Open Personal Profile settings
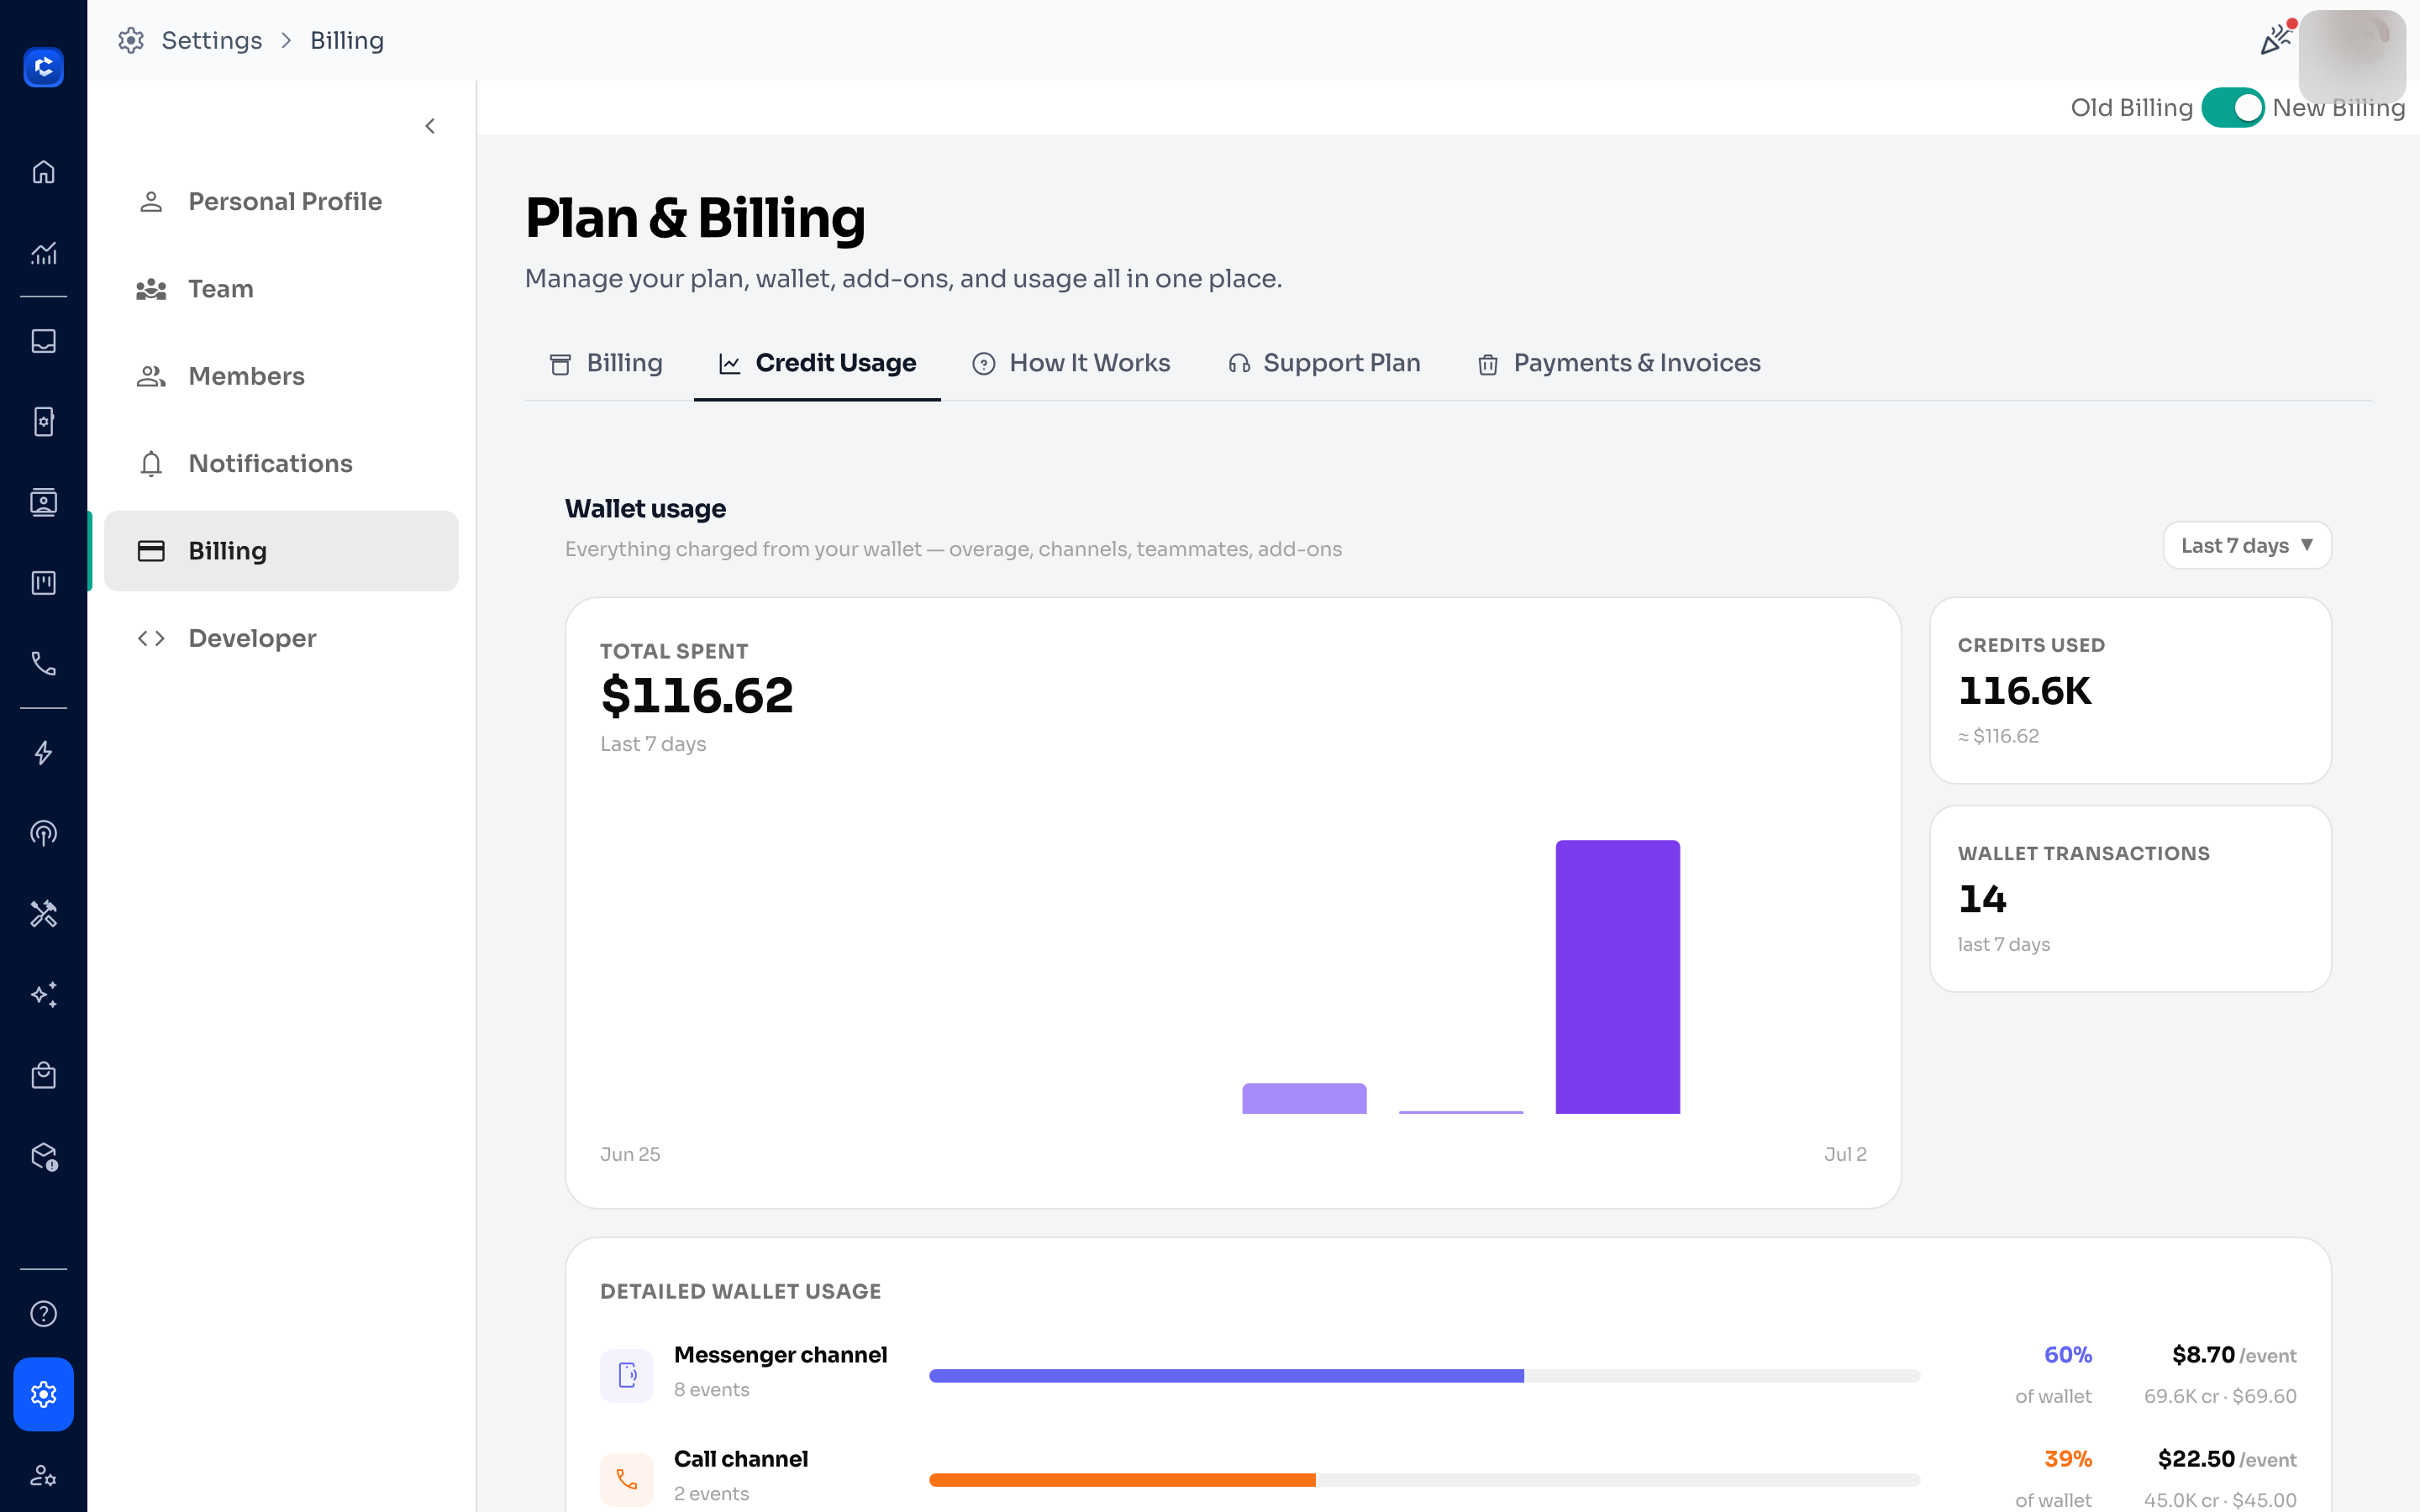This screenshot has width=2420, height=1512. coord(281,202)
